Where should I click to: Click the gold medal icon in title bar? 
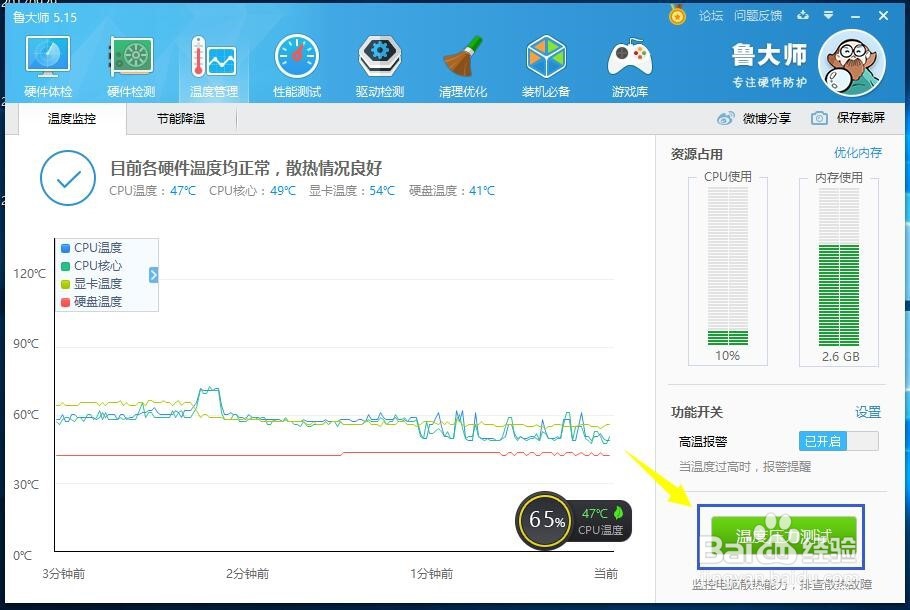point(677,15)
